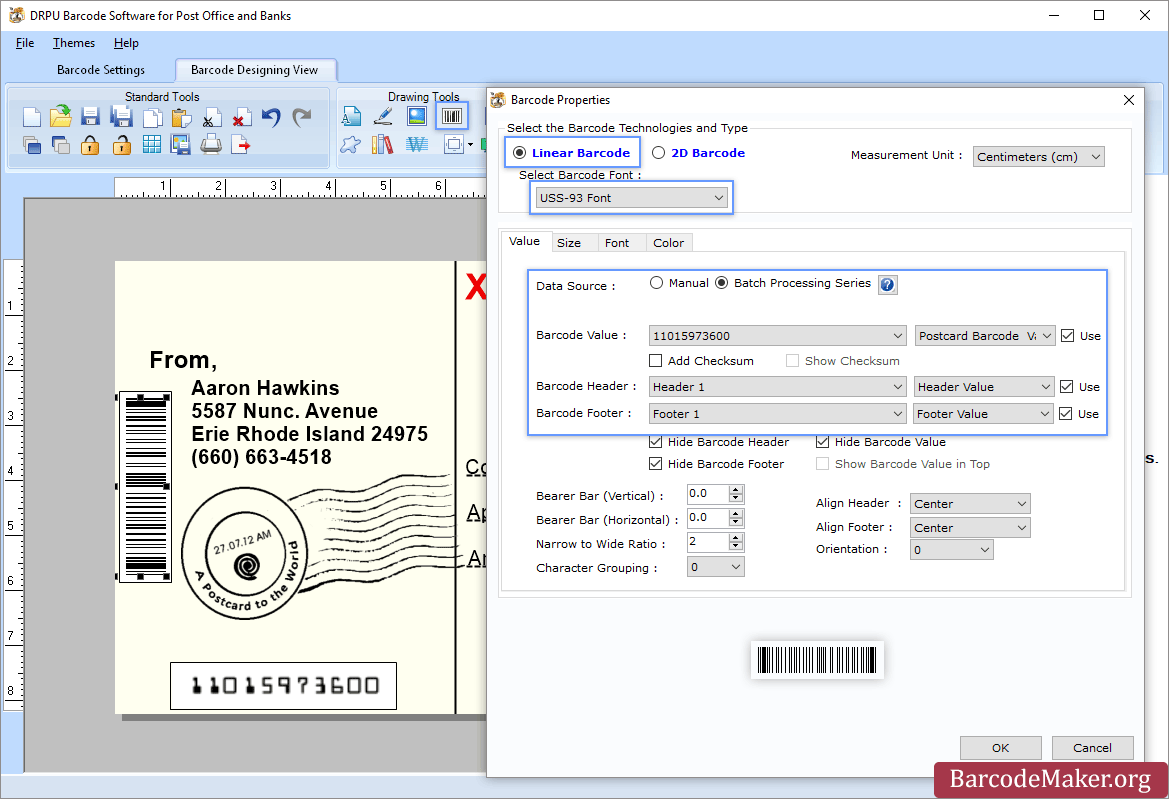Select the Picture drawing tool

pos(417,116)
